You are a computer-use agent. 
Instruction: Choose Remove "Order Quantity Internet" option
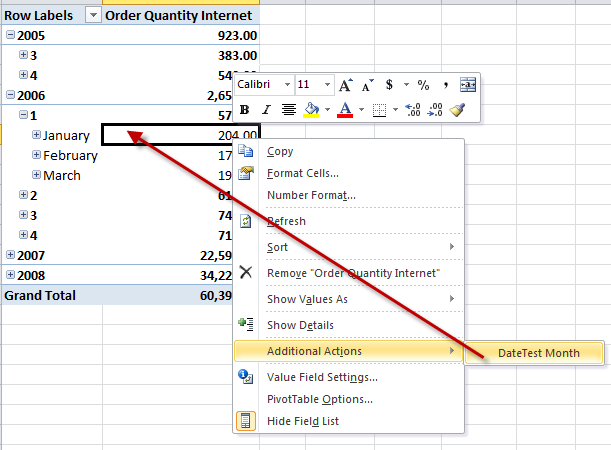click(x=353, y=273)
